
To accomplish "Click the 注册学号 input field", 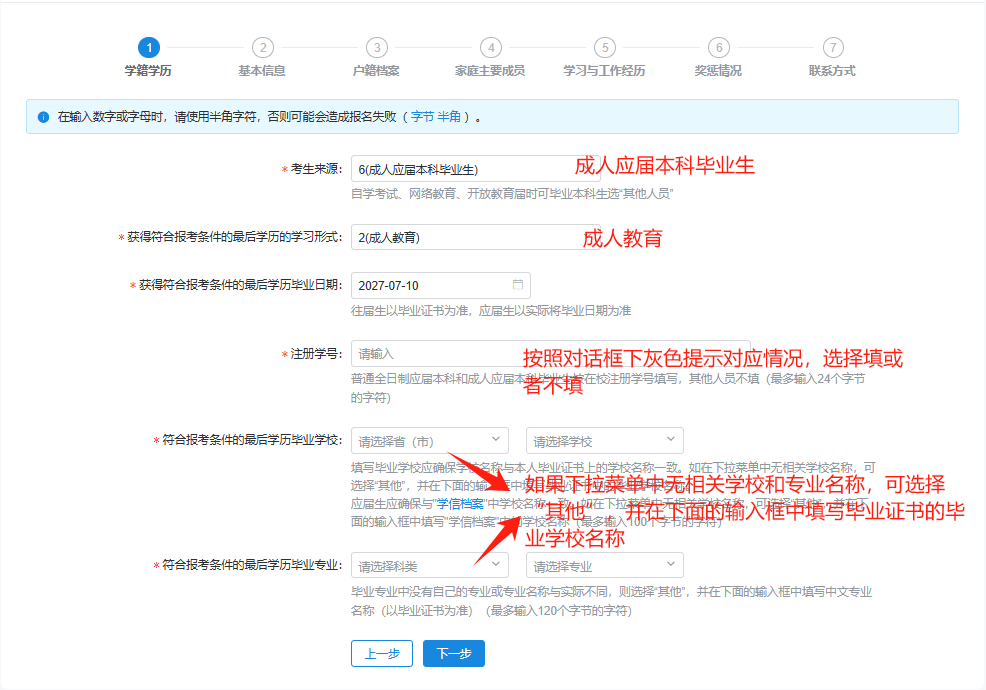I will (x=551, y=353).
